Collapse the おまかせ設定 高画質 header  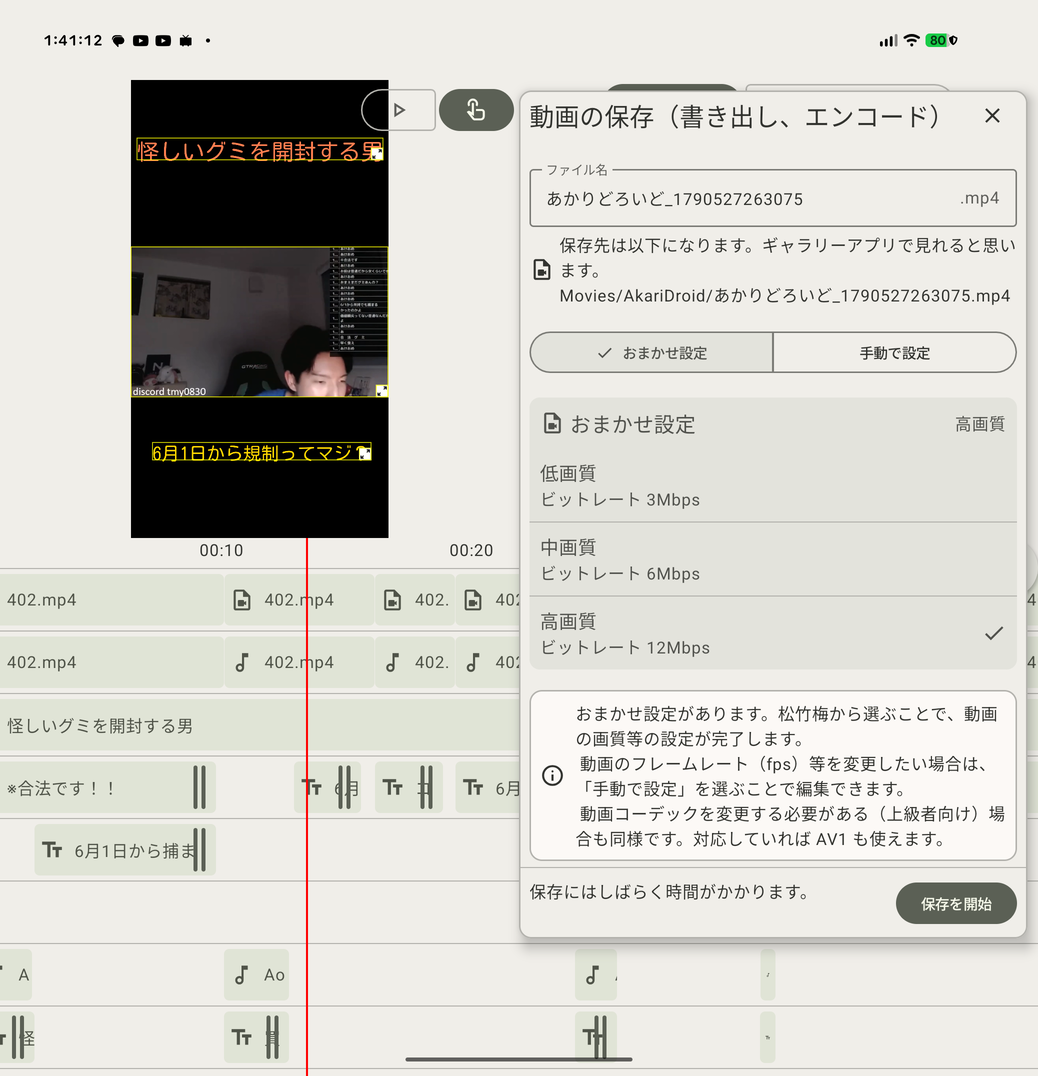pyautogui.click(x=772, y=424)
